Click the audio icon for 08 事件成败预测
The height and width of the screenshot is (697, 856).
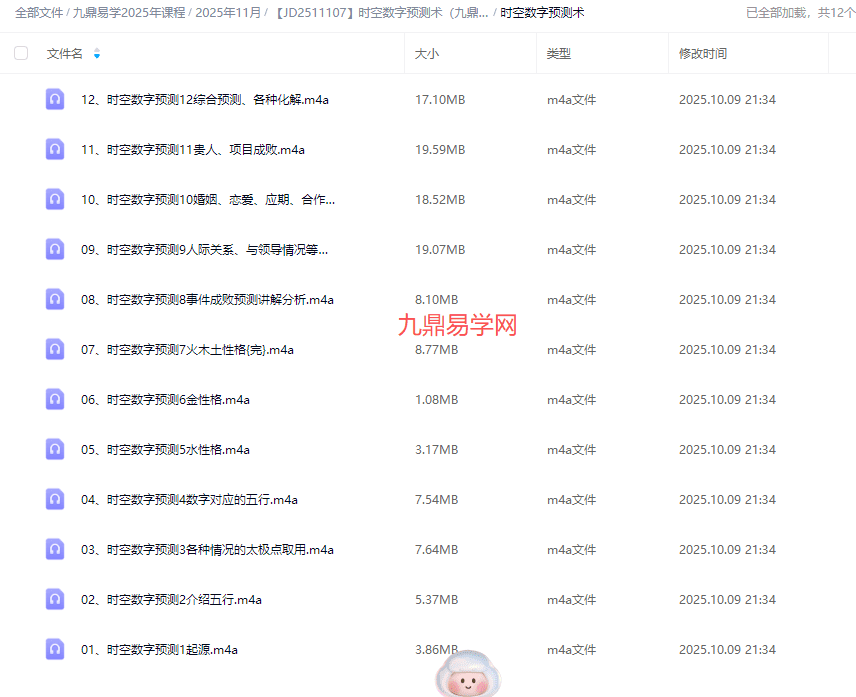55,299
